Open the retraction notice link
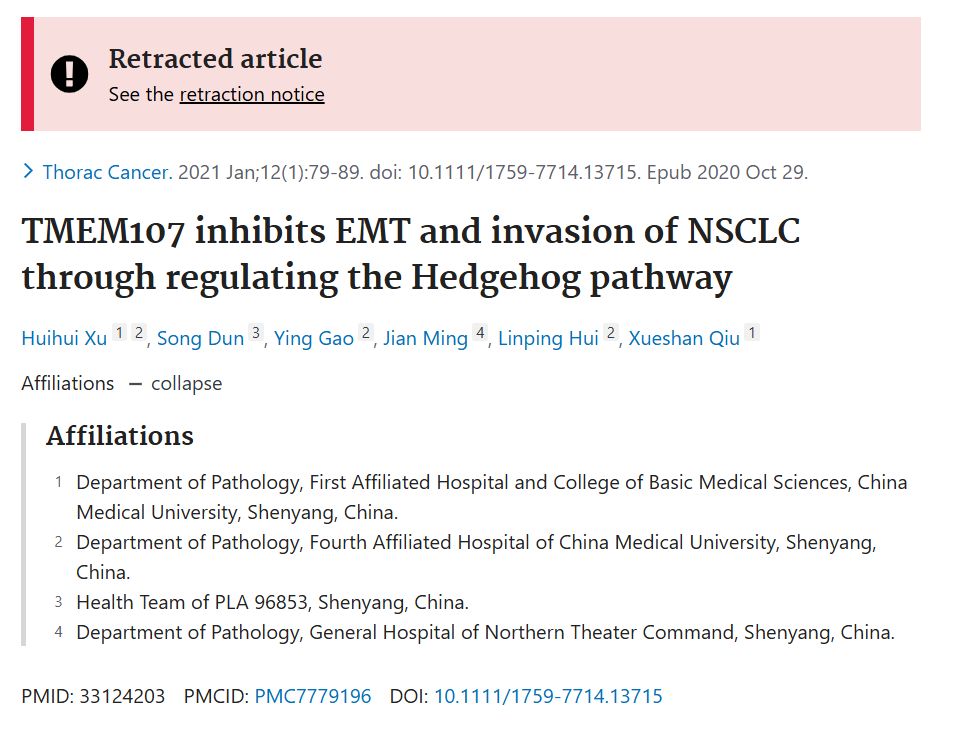Viewport: 956px width, 729px height. [252, 94]
